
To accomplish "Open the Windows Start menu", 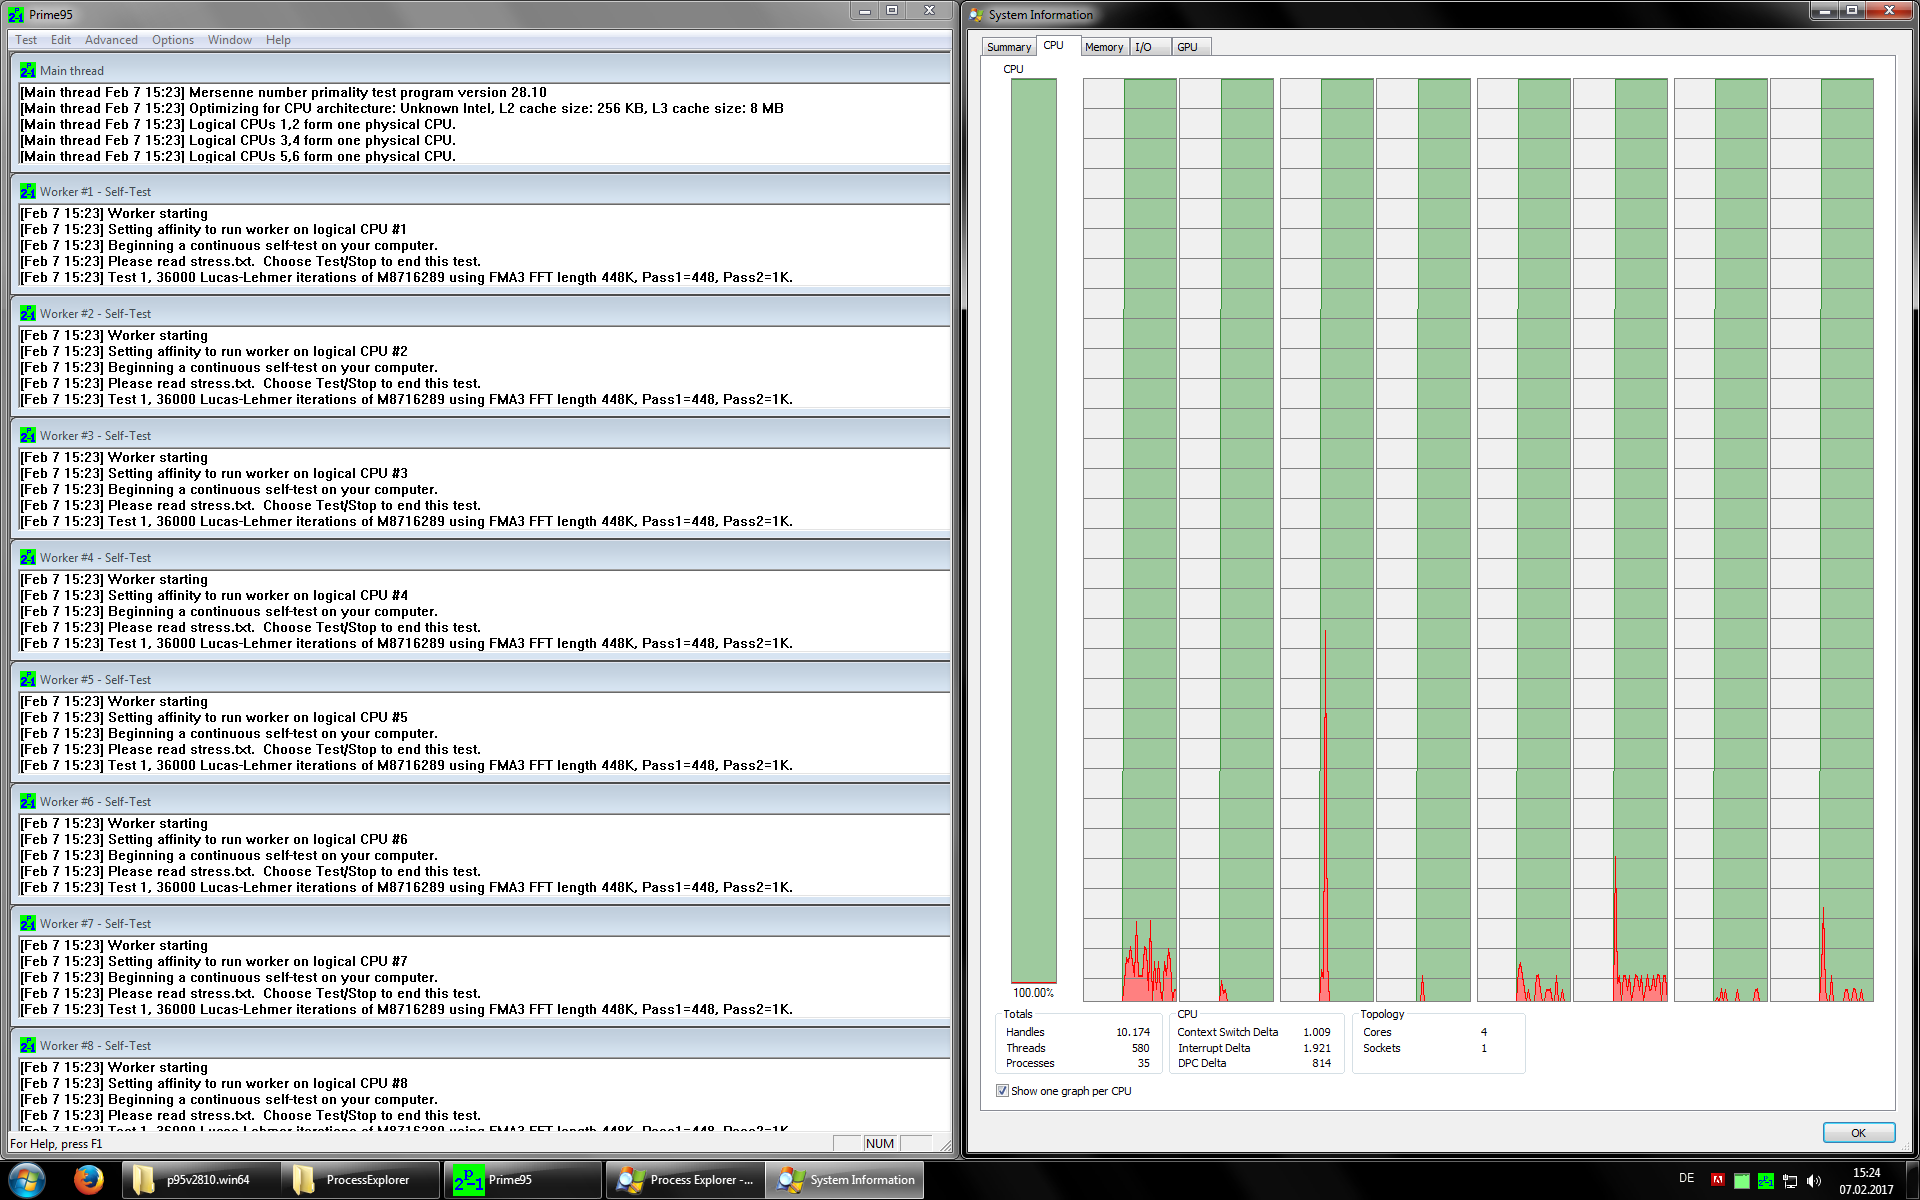I will coord(27,1180).
